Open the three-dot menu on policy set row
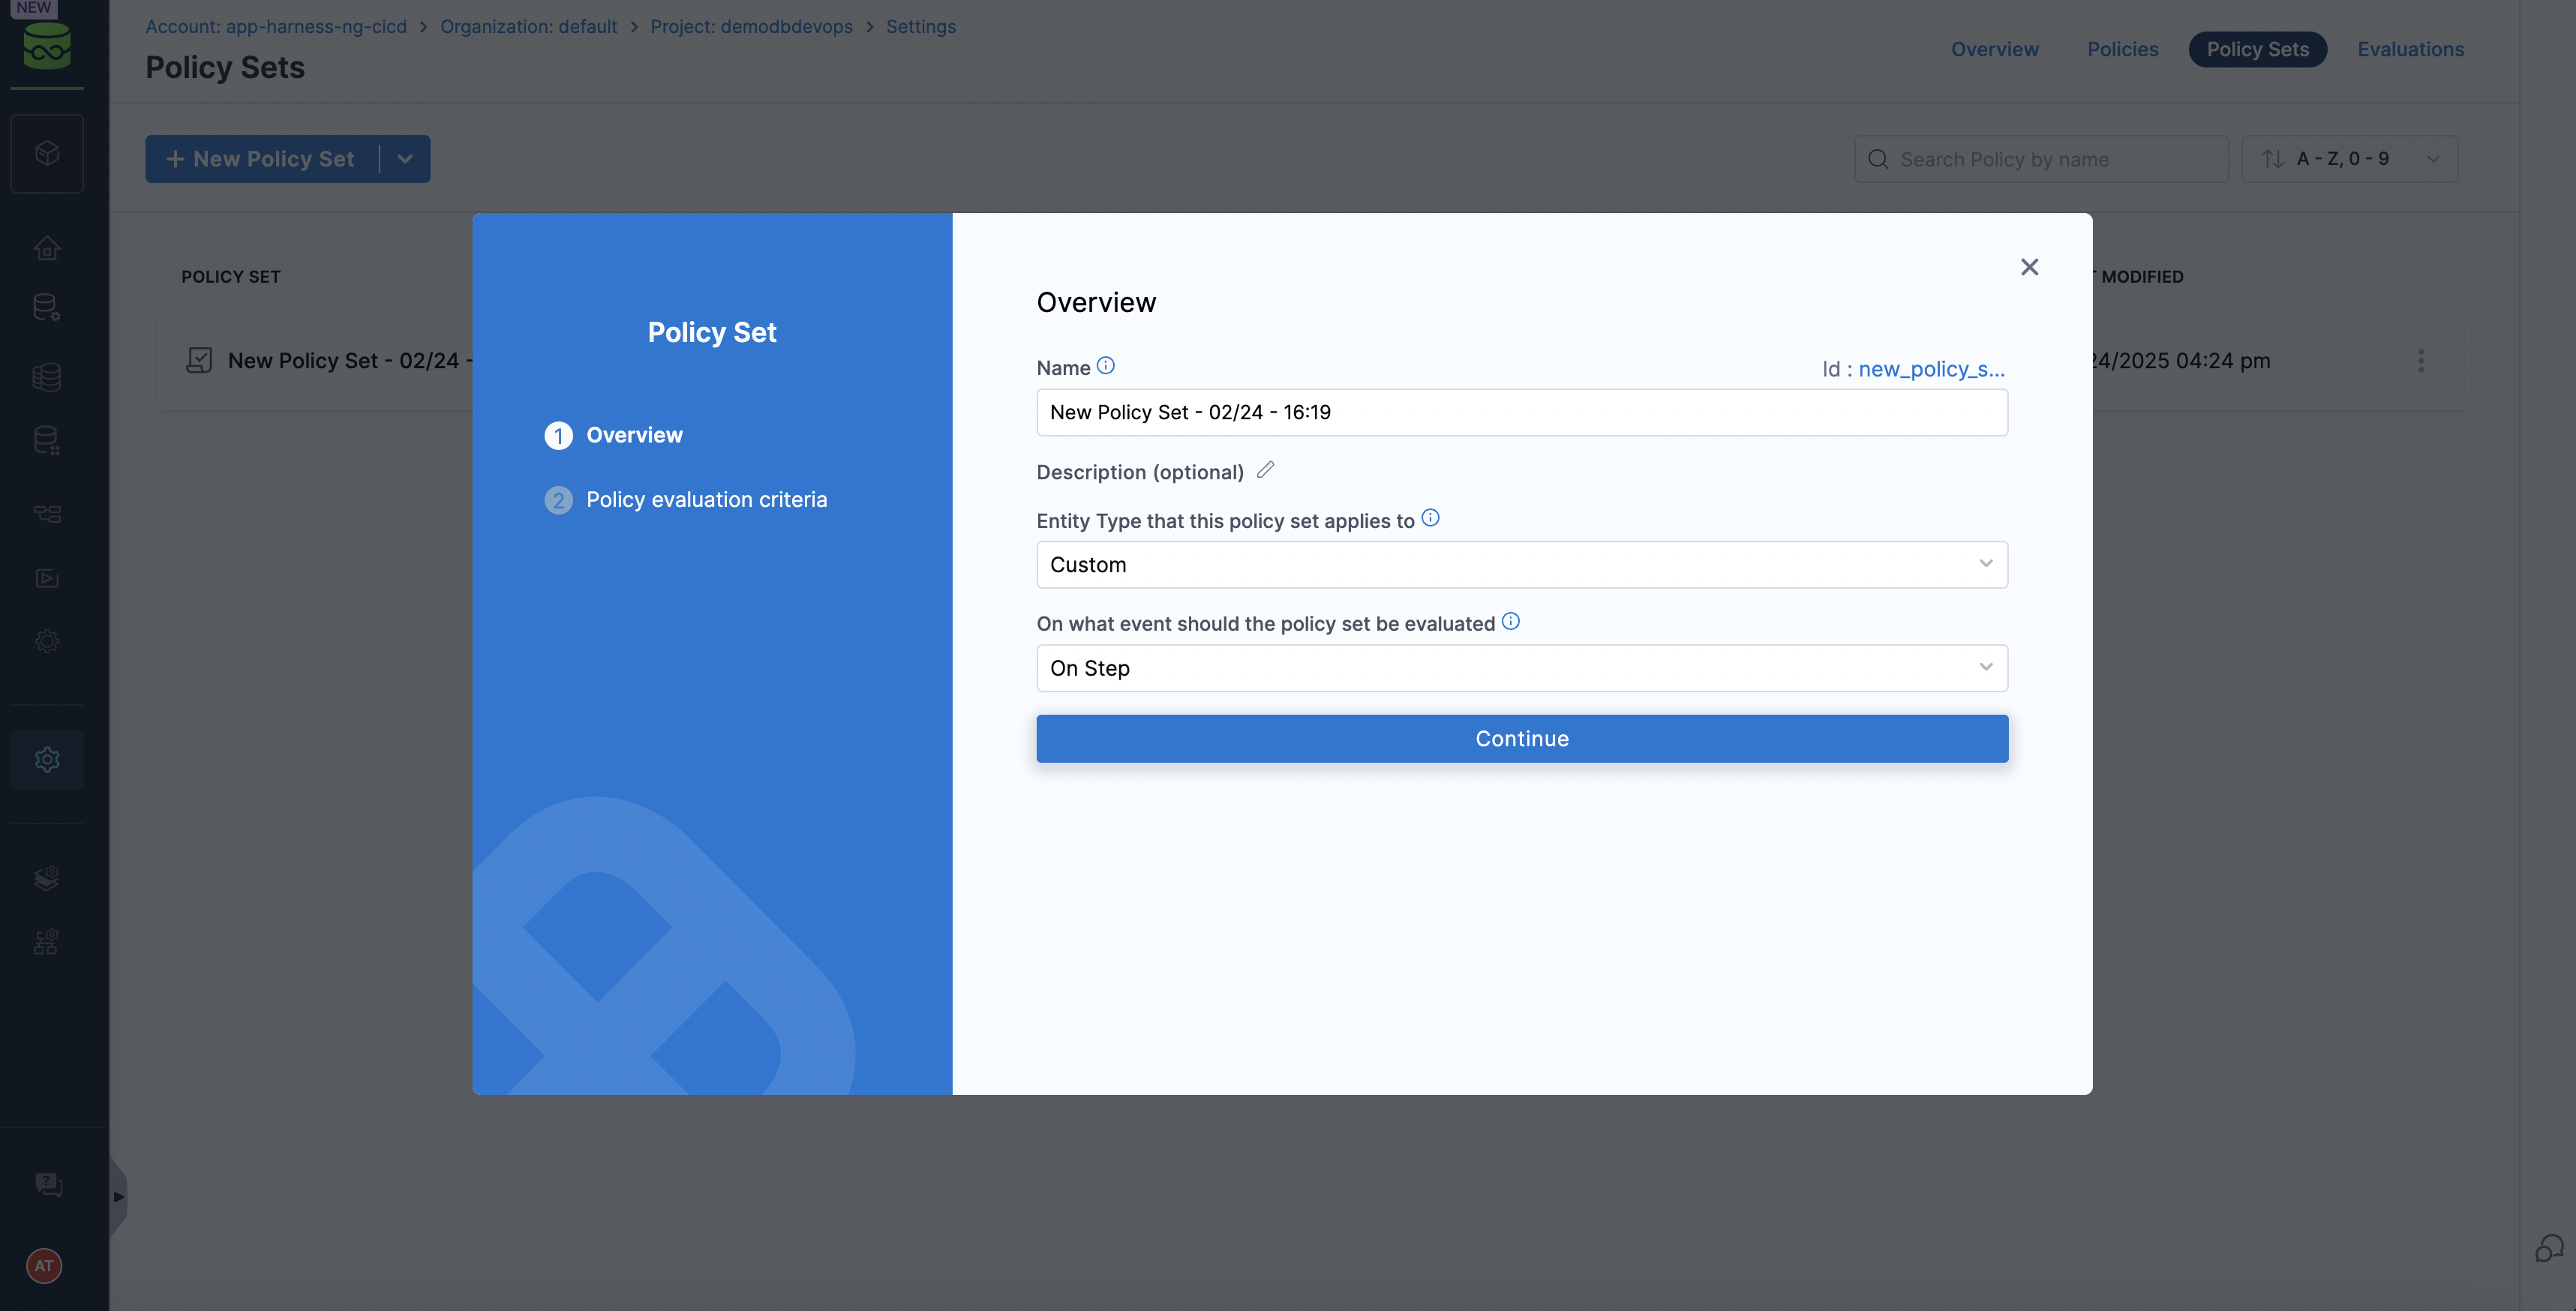This screenshot has height=1311, width=2576. (2421, 361)
